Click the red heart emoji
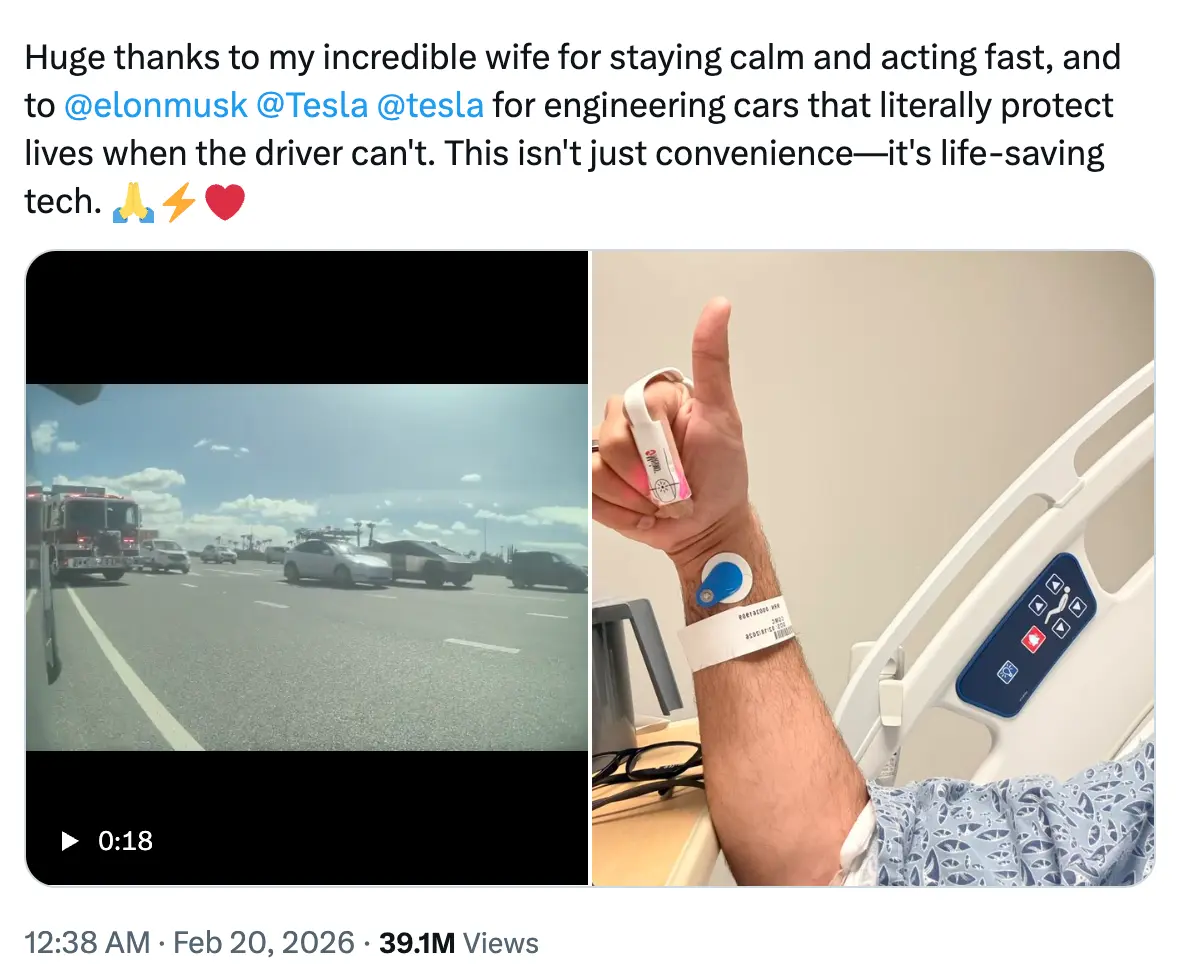This screenshot has width=1182, height=972. (x=224, y=203)
